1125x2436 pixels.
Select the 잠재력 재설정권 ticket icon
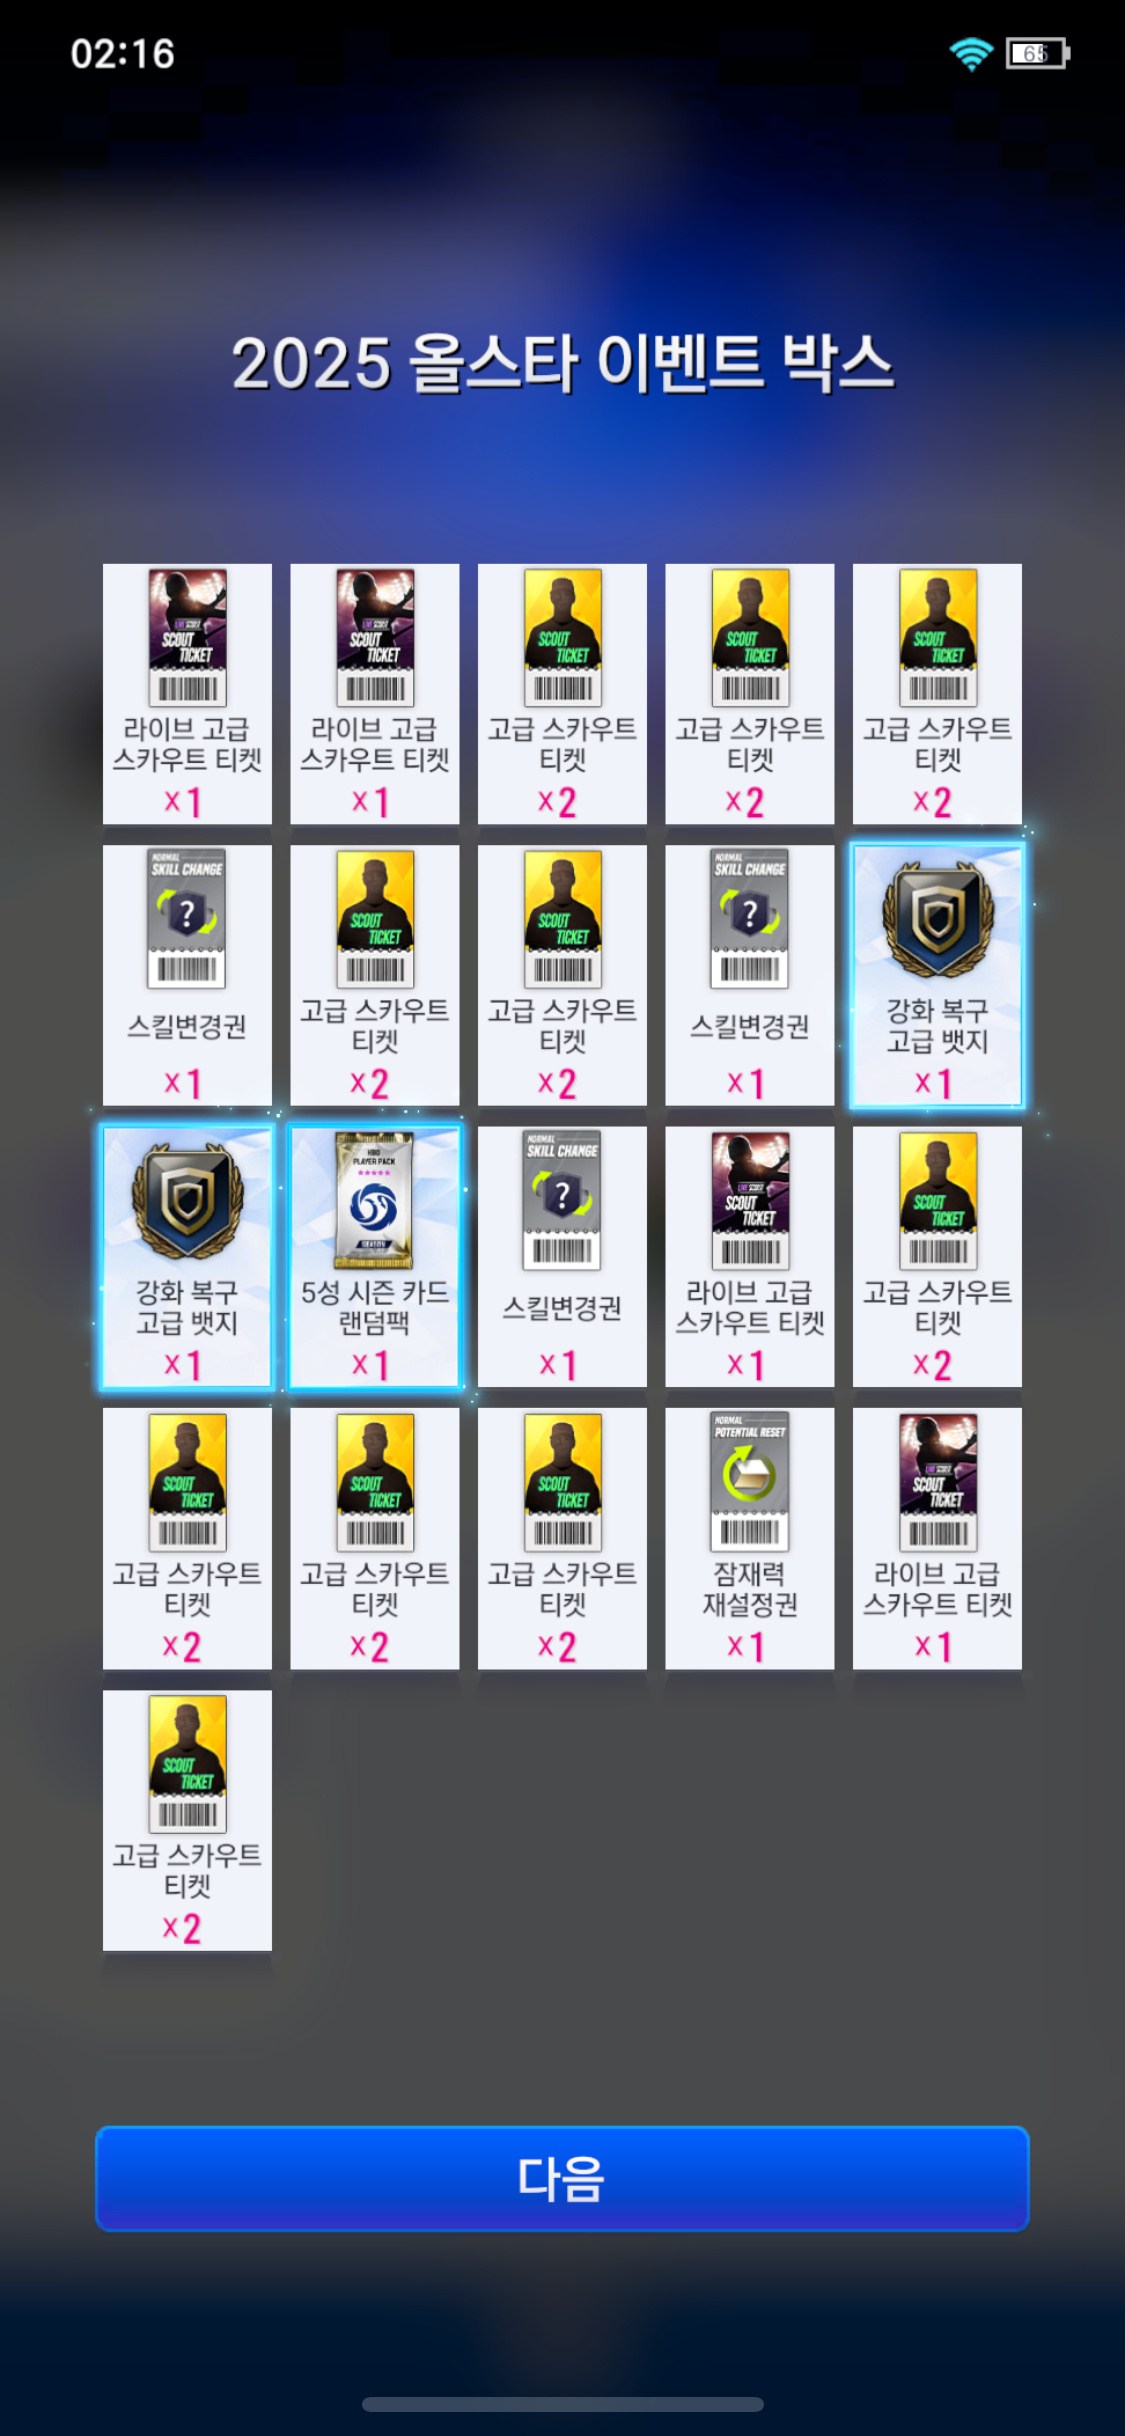point(750,1482)
